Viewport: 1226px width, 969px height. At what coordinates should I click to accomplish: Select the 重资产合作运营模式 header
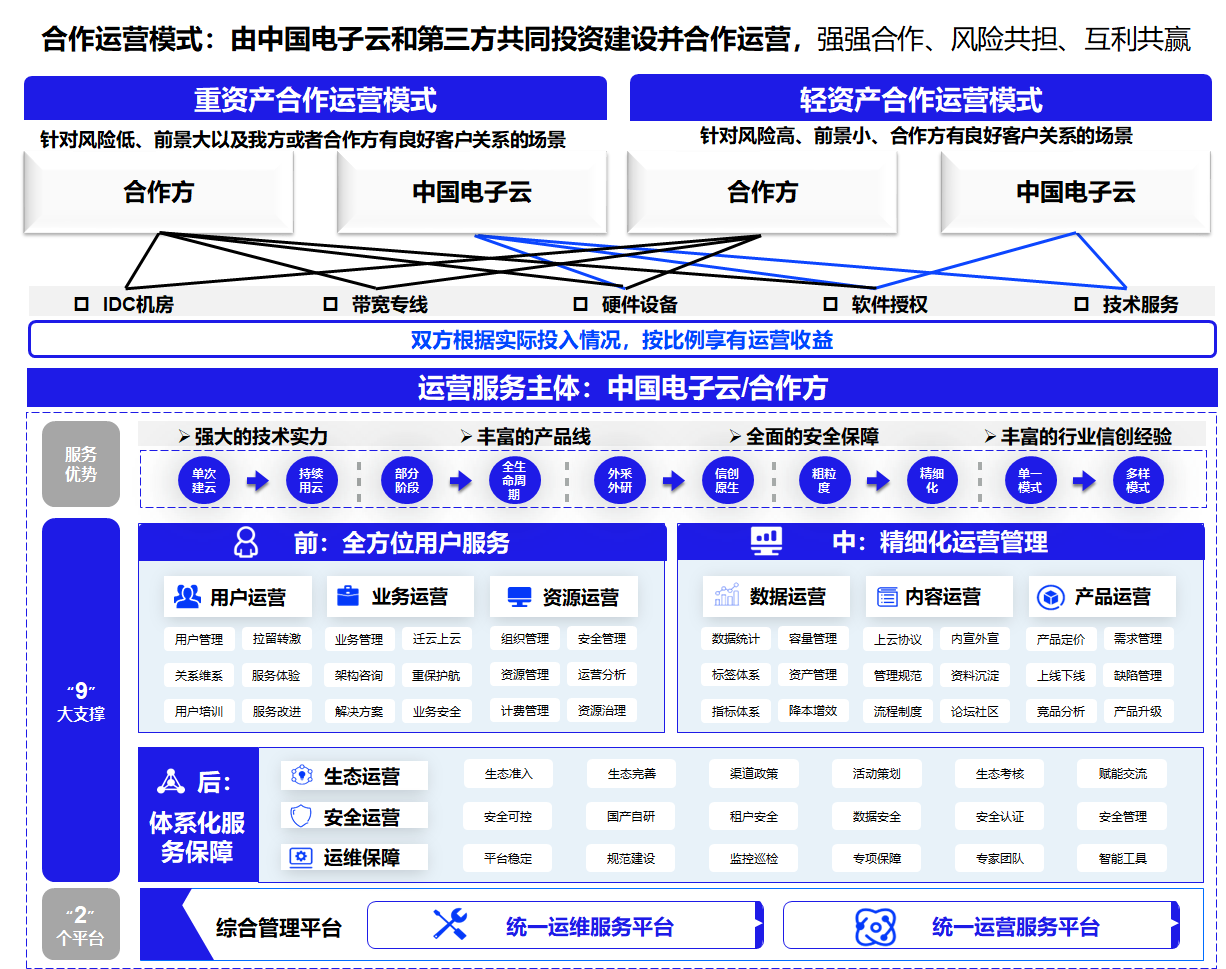pyautogui.click(x=315, y=98)
